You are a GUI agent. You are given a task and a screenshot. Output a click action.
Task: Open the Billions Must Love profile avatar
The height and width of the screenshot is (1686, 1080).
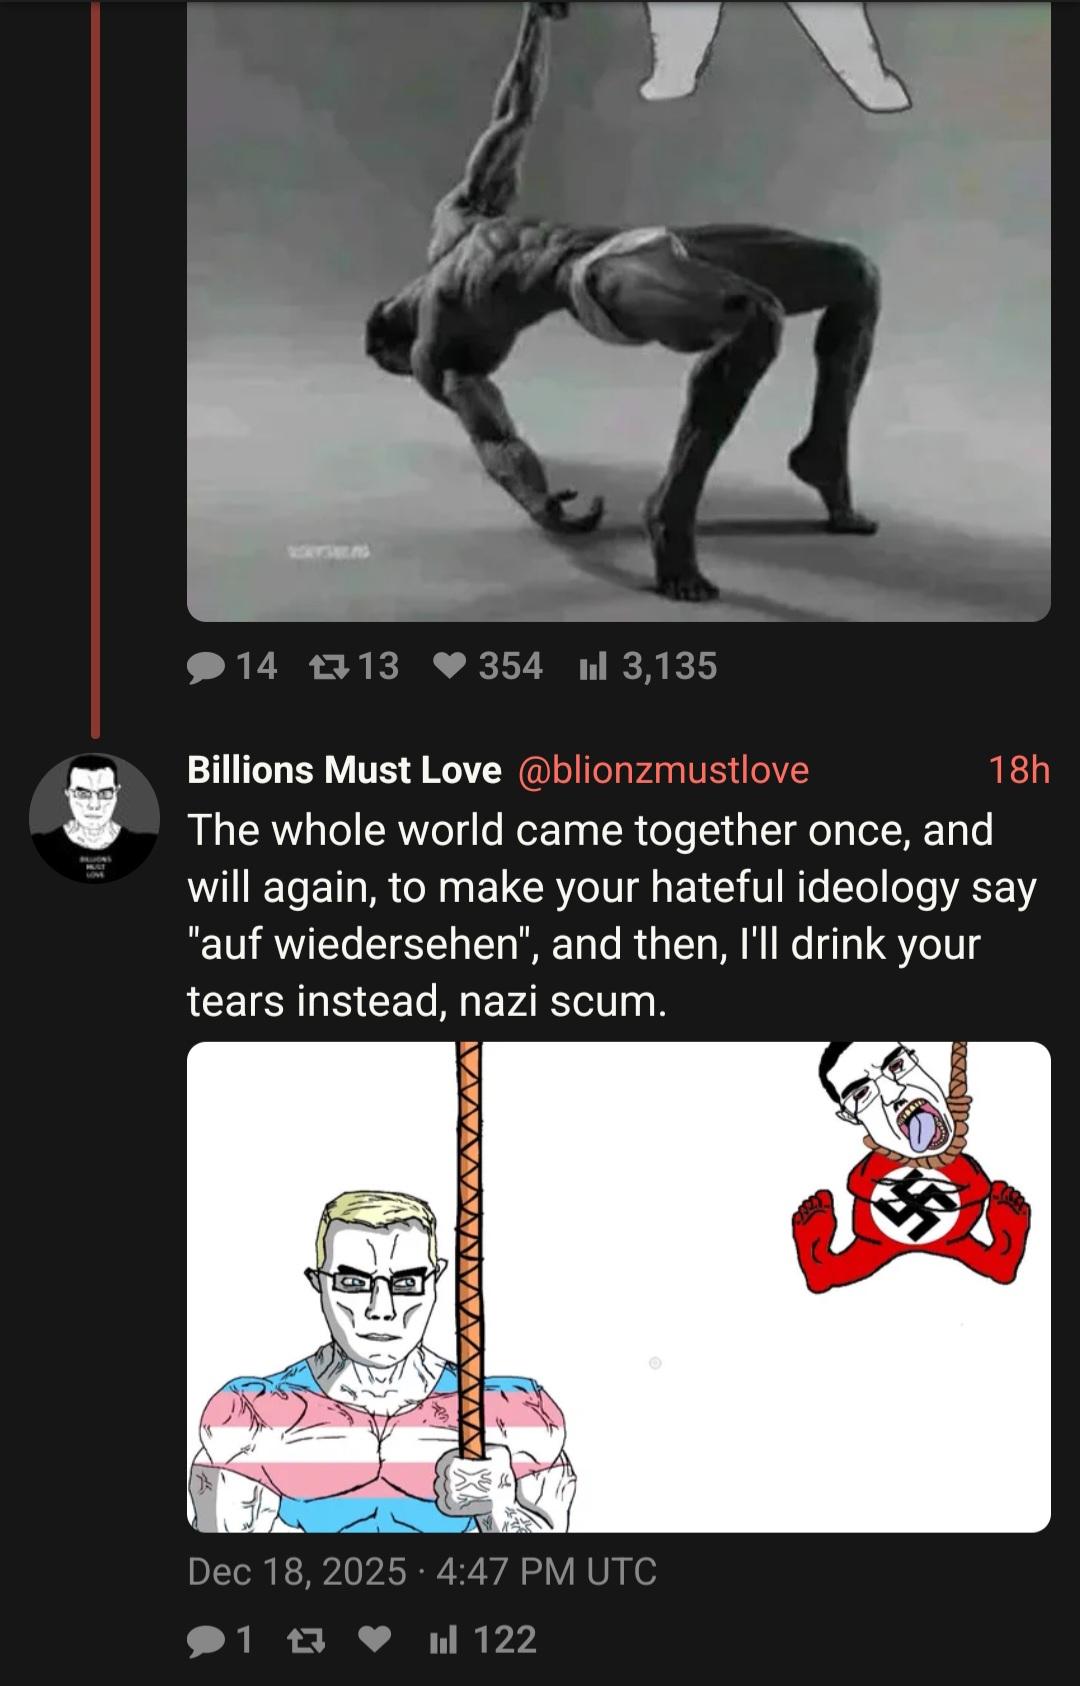(94, 818)
